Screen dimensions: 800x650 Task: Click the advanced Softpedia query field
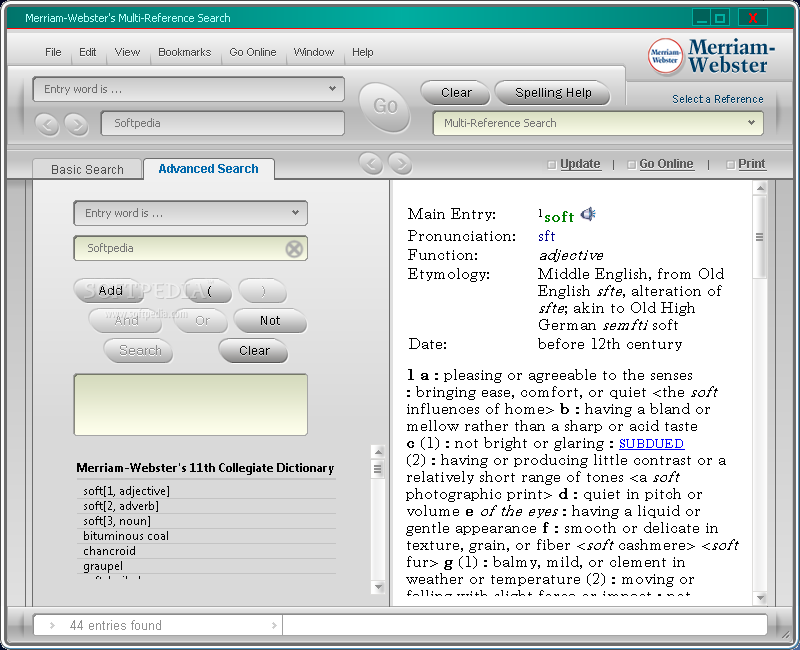tap(191, 248)
